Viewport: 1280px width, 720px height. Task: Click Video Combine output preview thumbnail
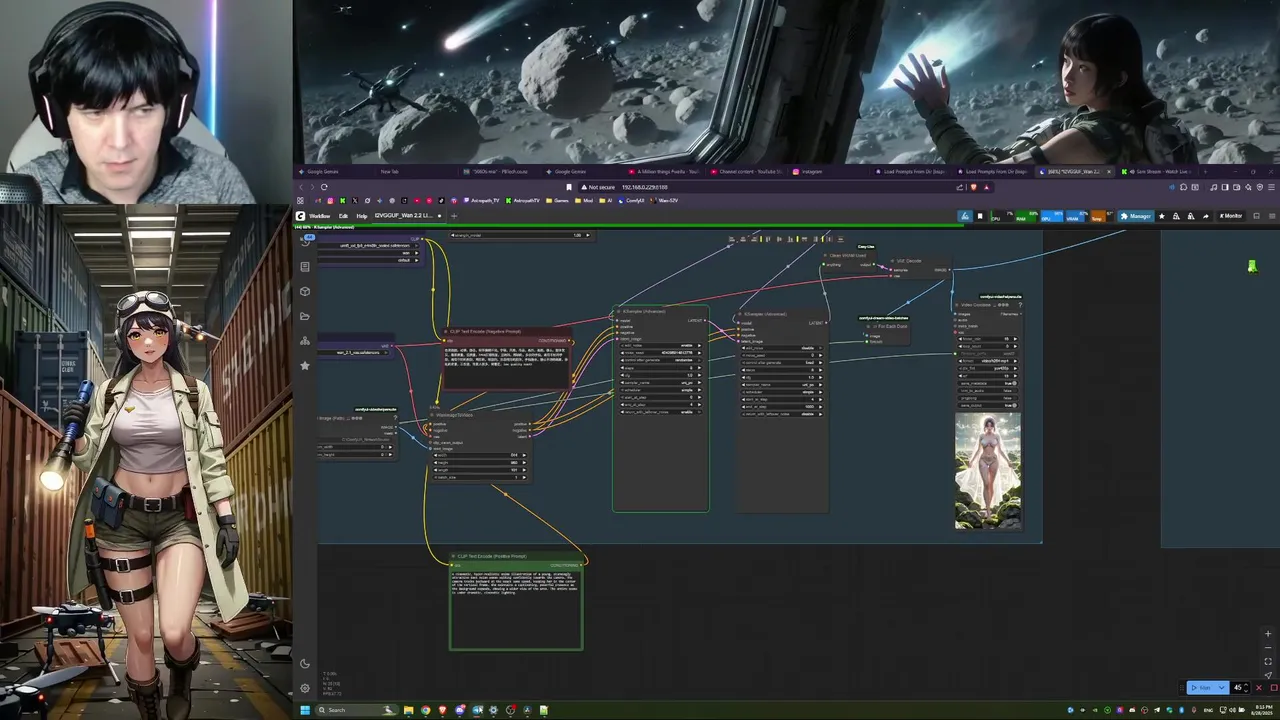pos(988,471)
